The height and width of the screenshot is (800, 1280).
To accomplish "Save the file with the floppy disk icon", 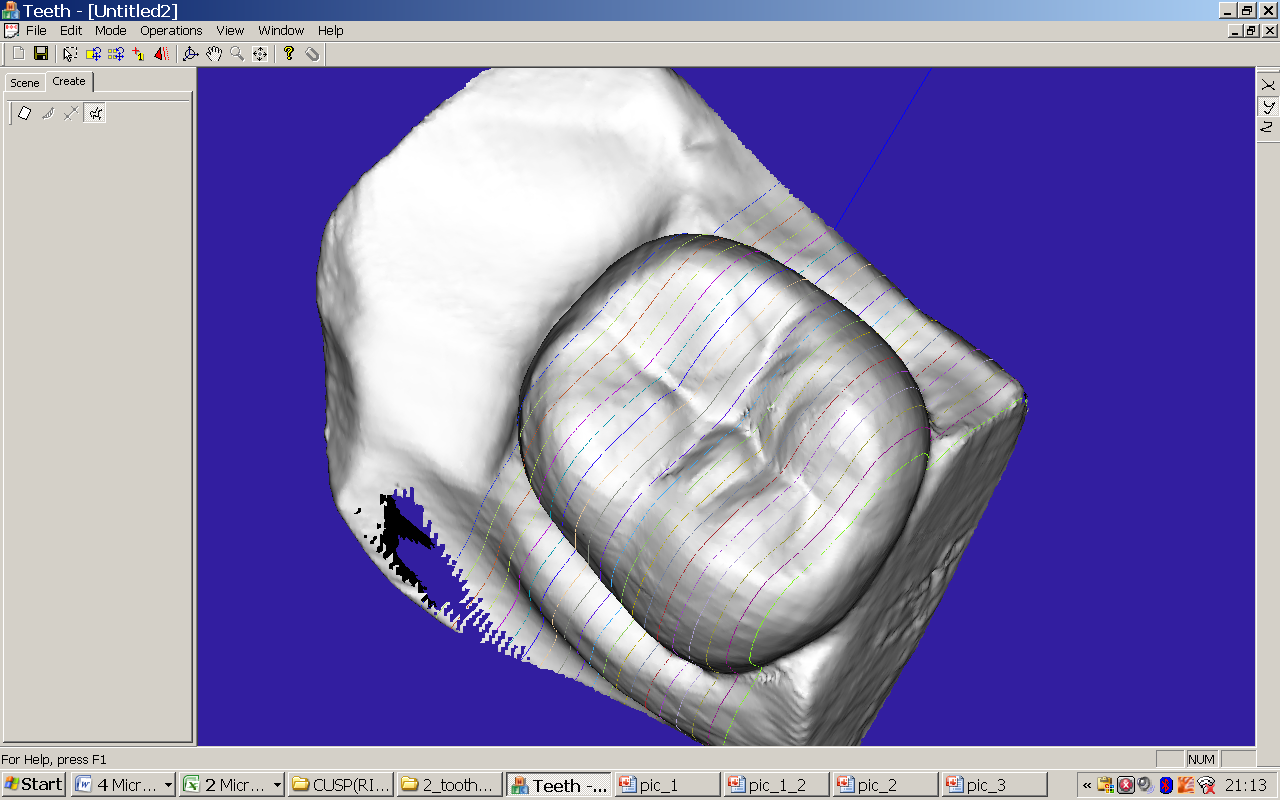I will (41, 53).
